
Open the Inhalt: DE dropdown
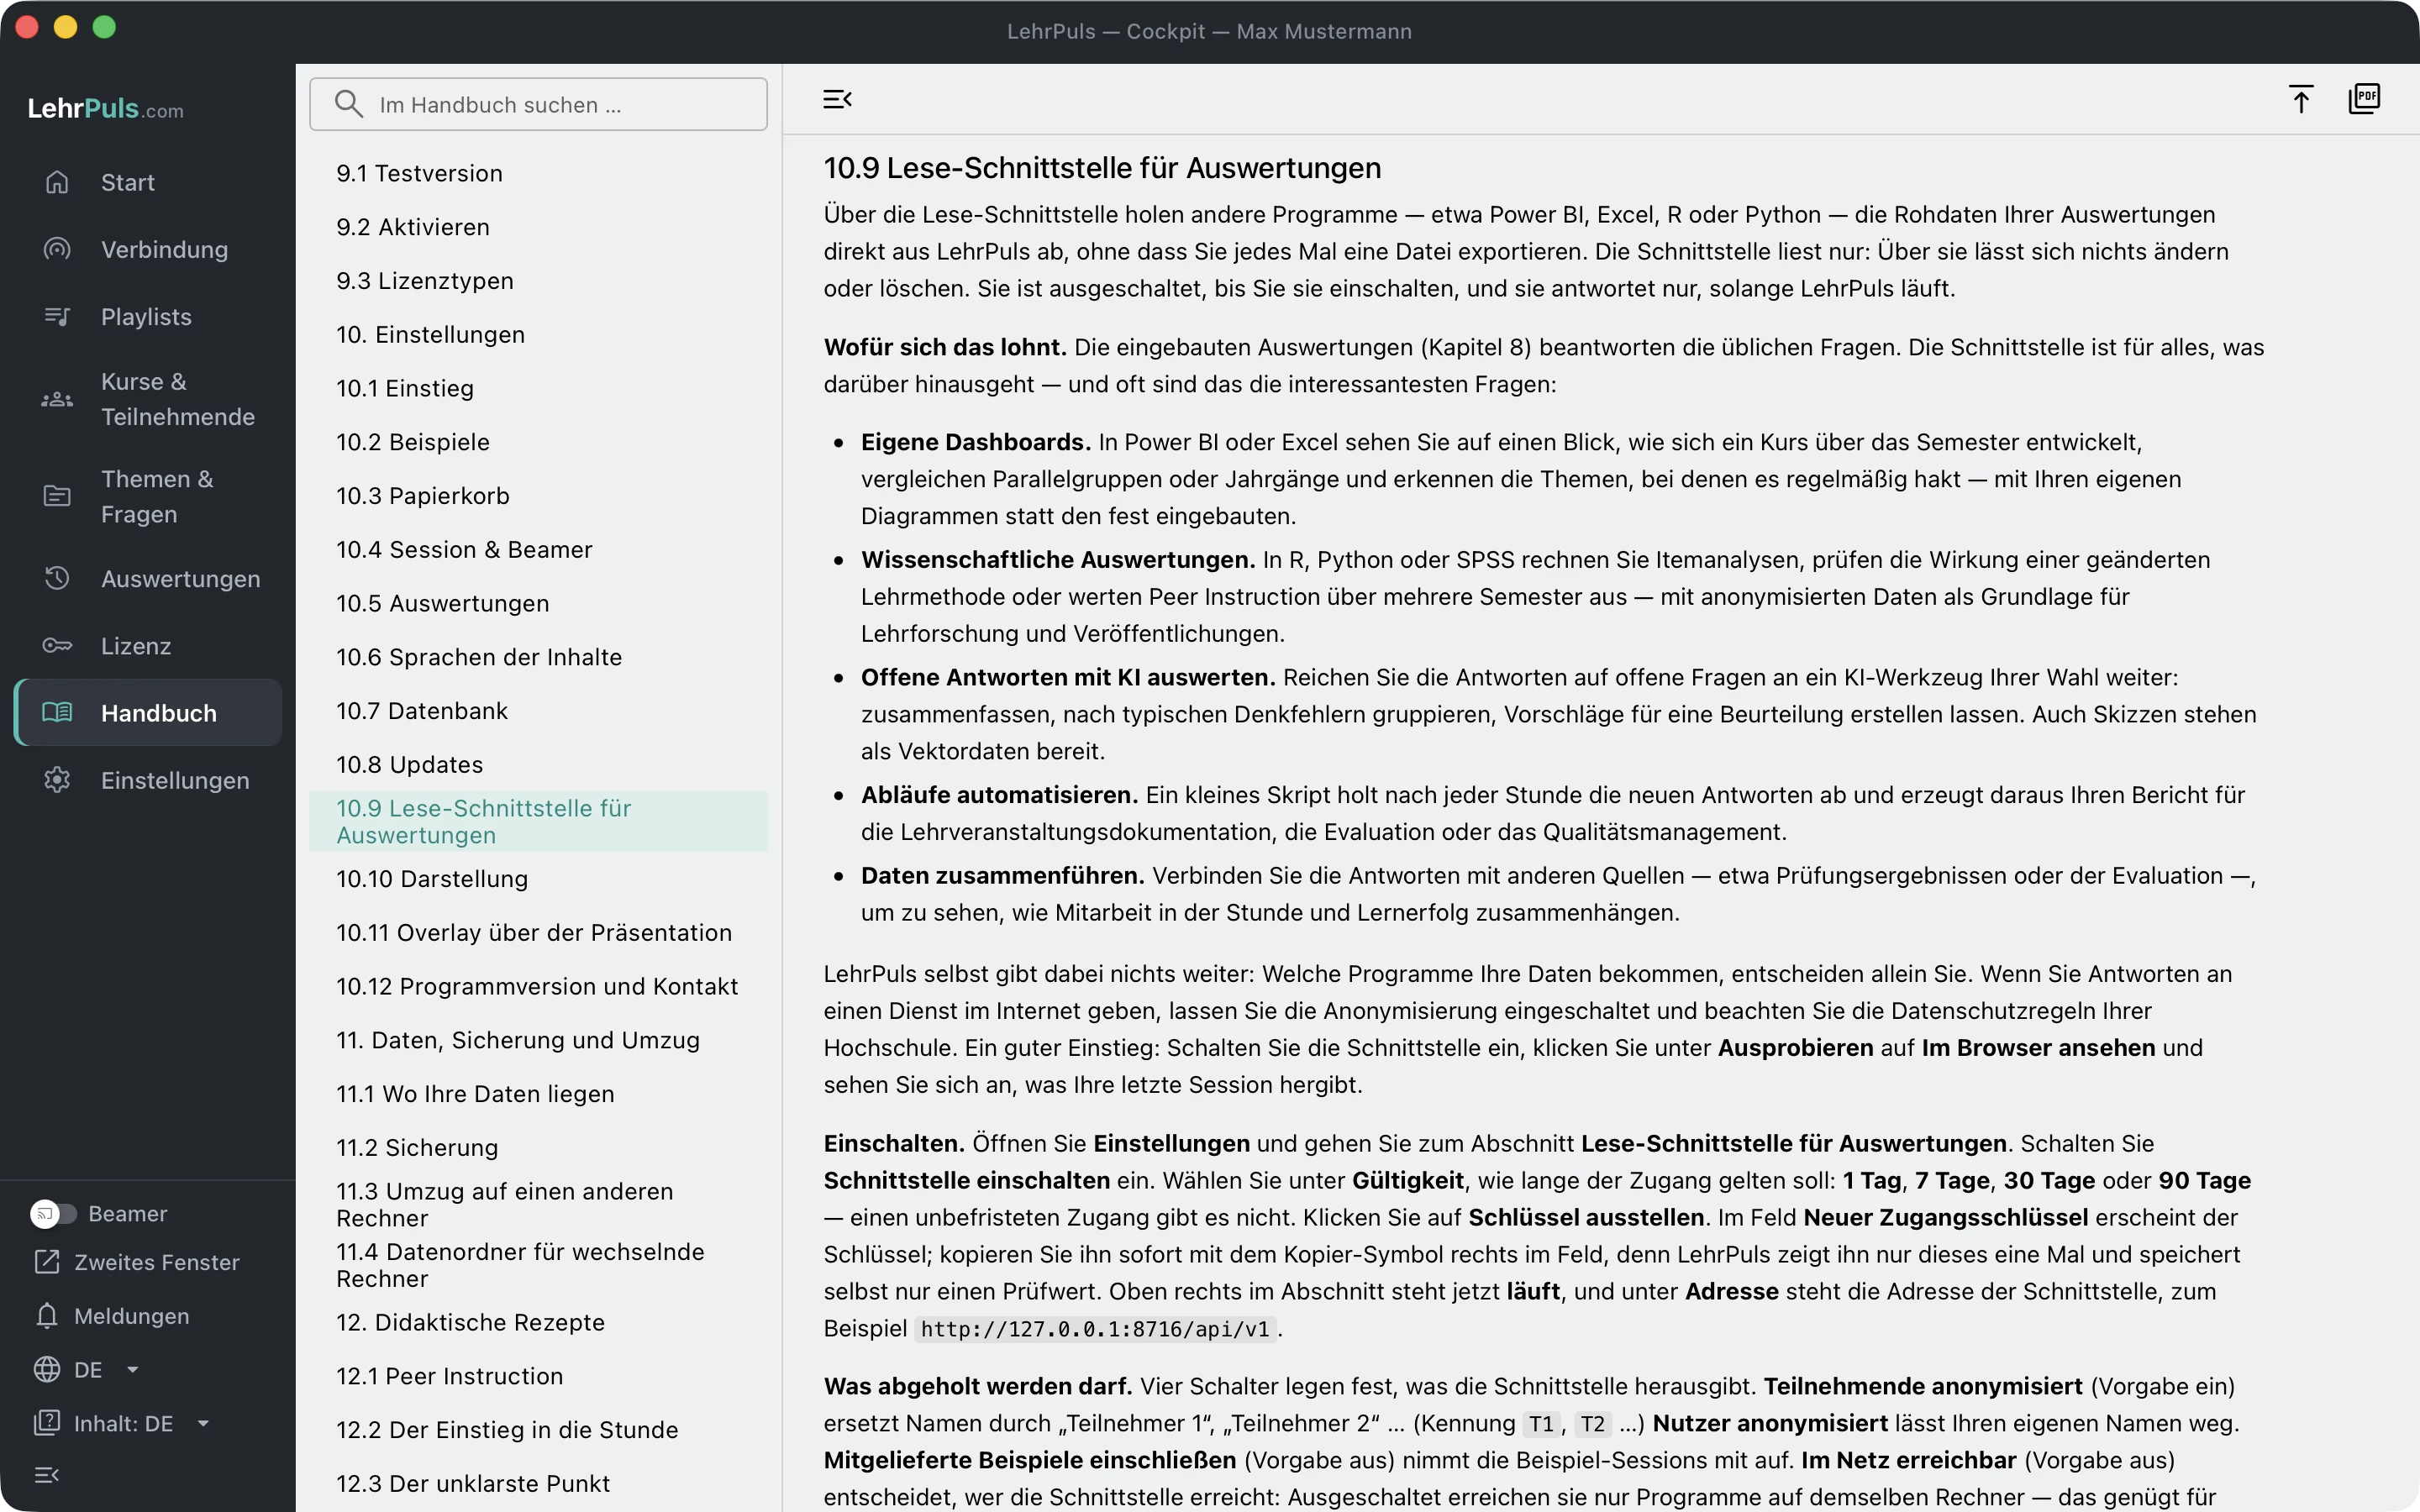tap(122, 1423)
